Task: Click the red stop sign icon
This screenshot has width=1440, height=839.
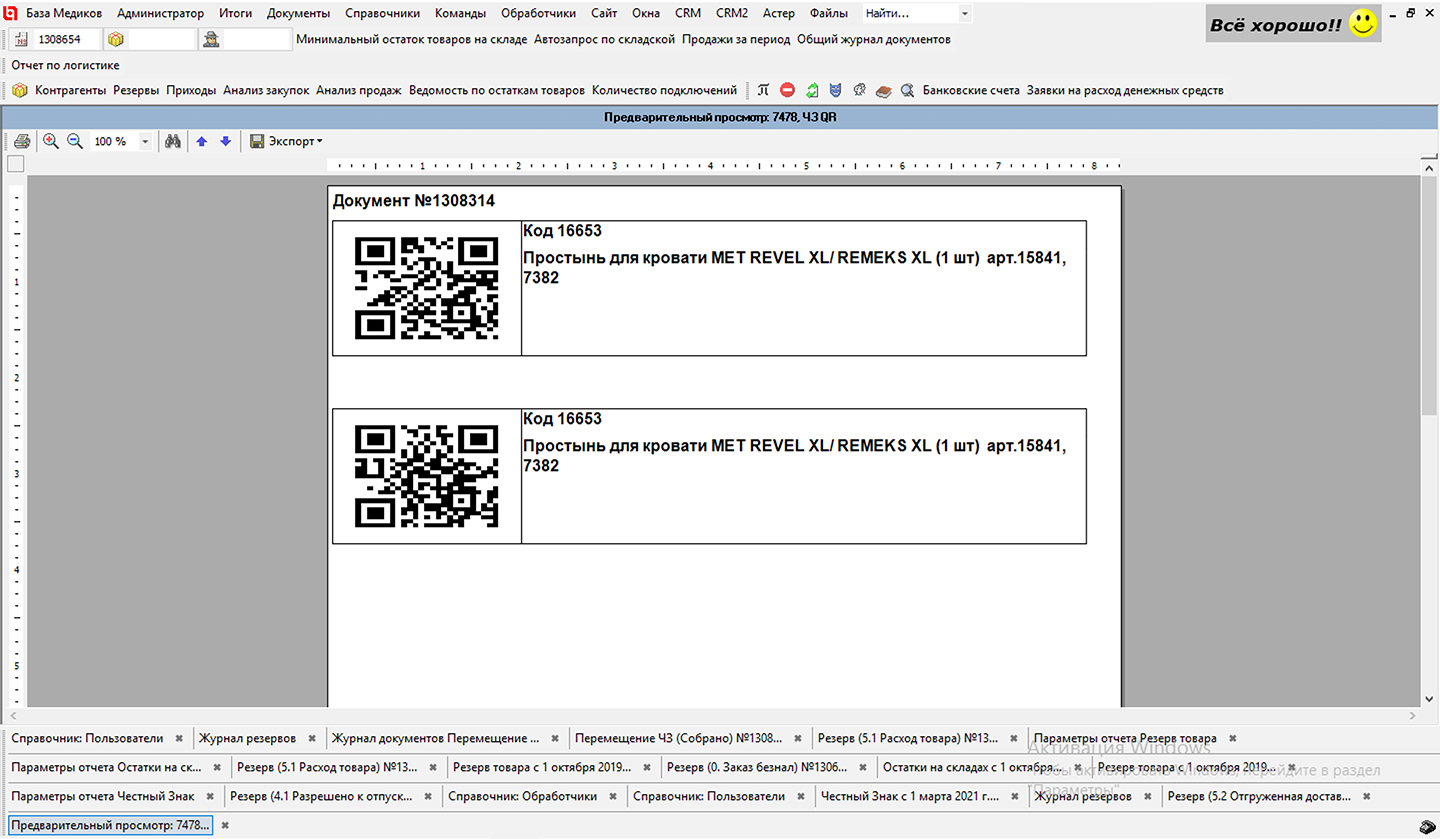Action: (787, 90)
